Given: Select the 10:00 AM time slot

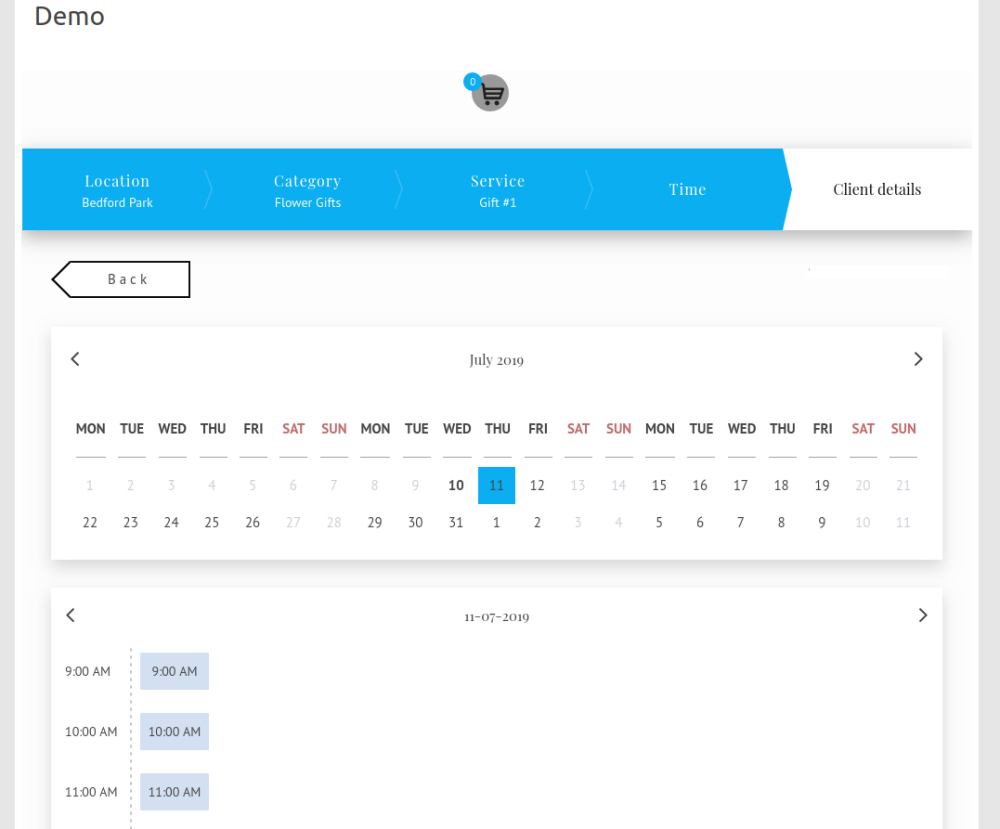Looking at the screenshot, I should pyautogui.click(x=174, y=731).
